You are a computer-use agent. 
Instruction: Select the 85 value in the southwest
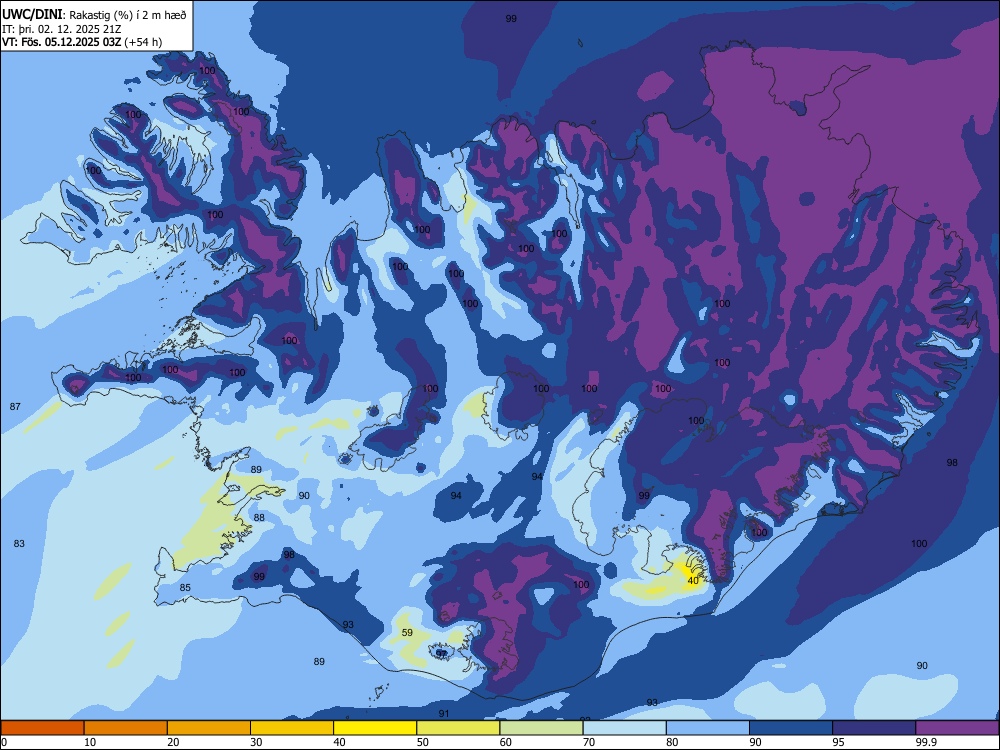tap(185, 587)
